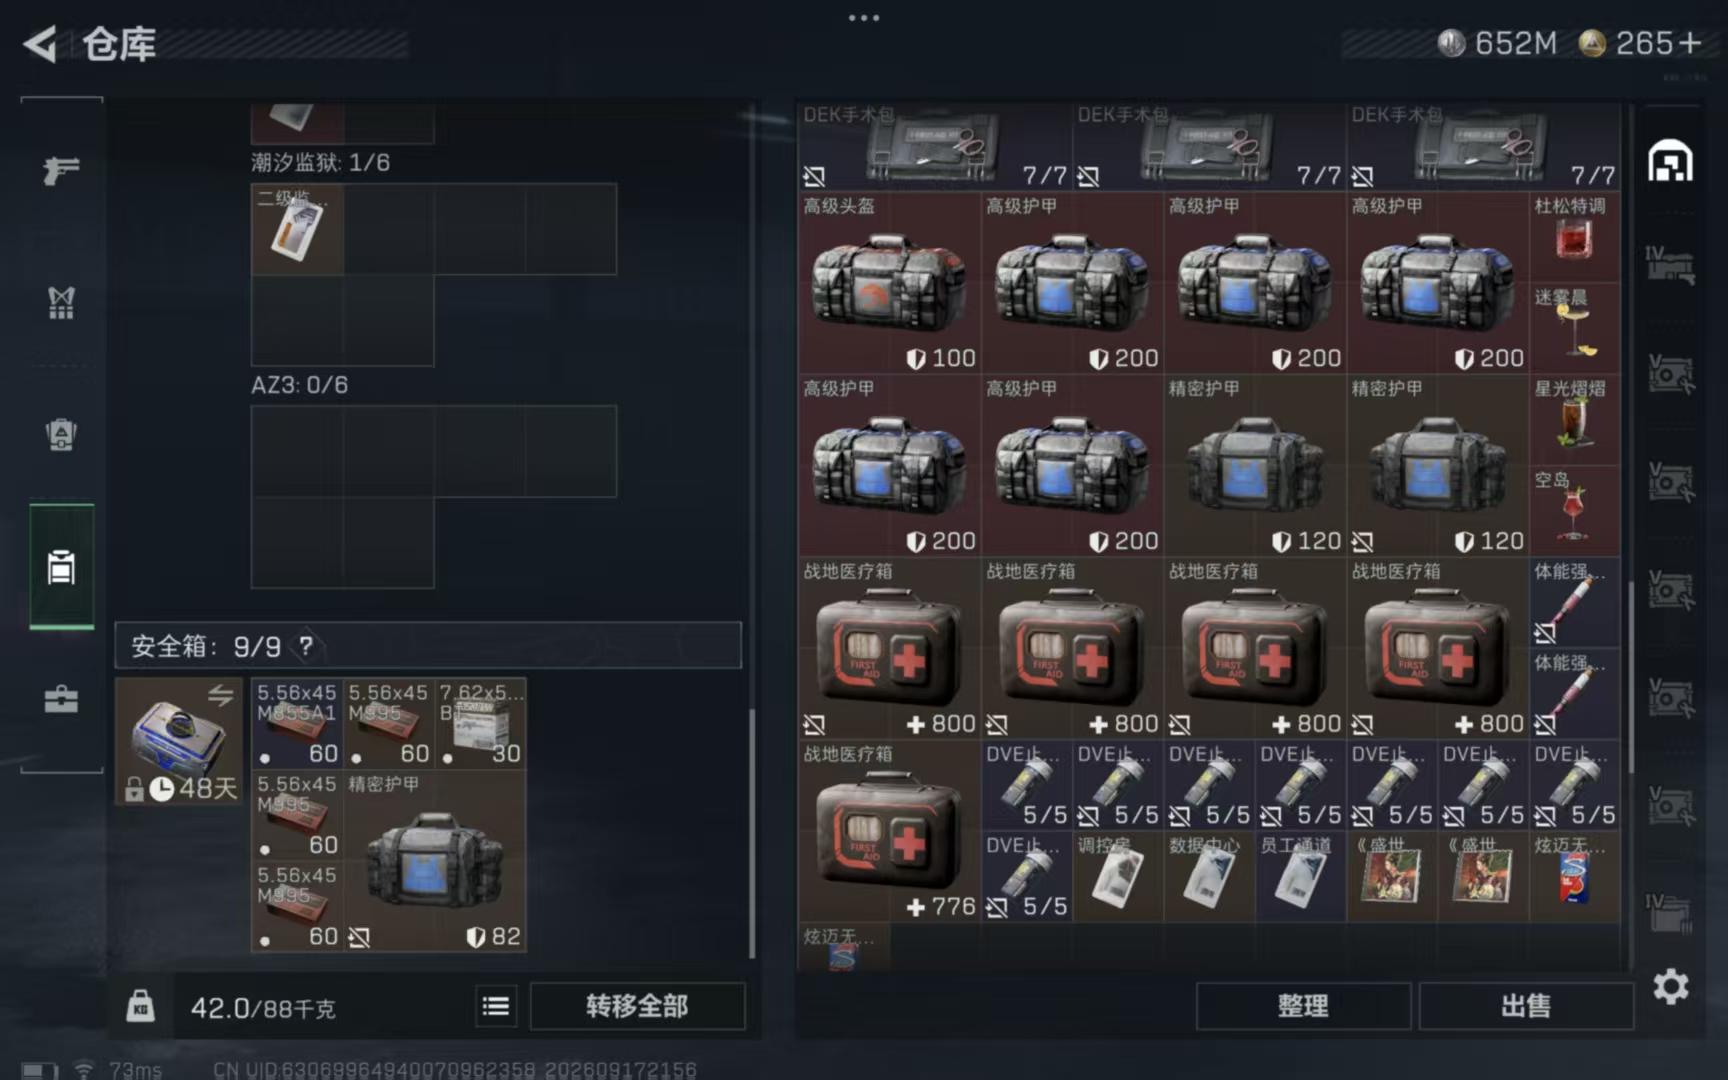Select the 员工通道 keycard
The width and height of the screenshot is (1728, 1080).
pyautogui.click(x=1300, y=877)
